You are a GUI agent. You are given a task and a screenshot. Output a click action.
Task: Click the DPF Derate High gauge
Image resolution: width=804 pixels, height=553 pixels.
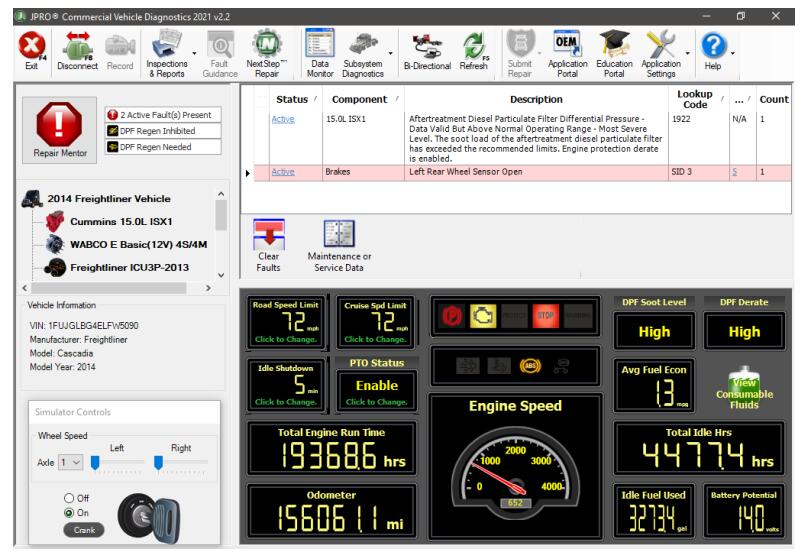click(745, 331)
